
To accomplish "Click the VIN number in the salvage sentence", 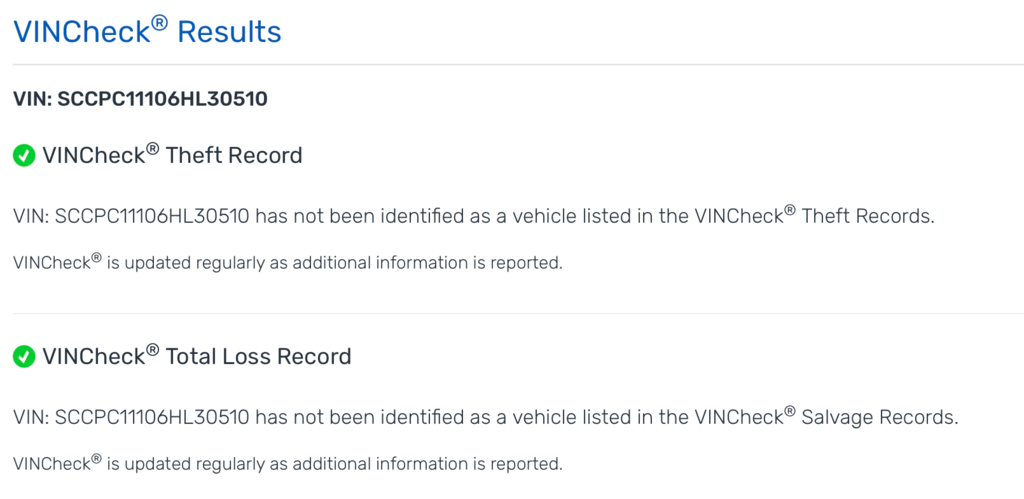I will 151,417.
